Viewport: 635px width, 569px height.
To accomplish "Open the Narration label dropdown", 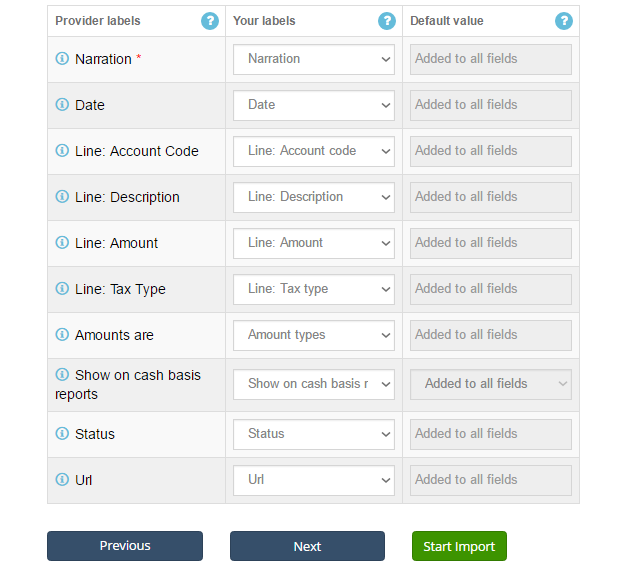I will [314, 59].
